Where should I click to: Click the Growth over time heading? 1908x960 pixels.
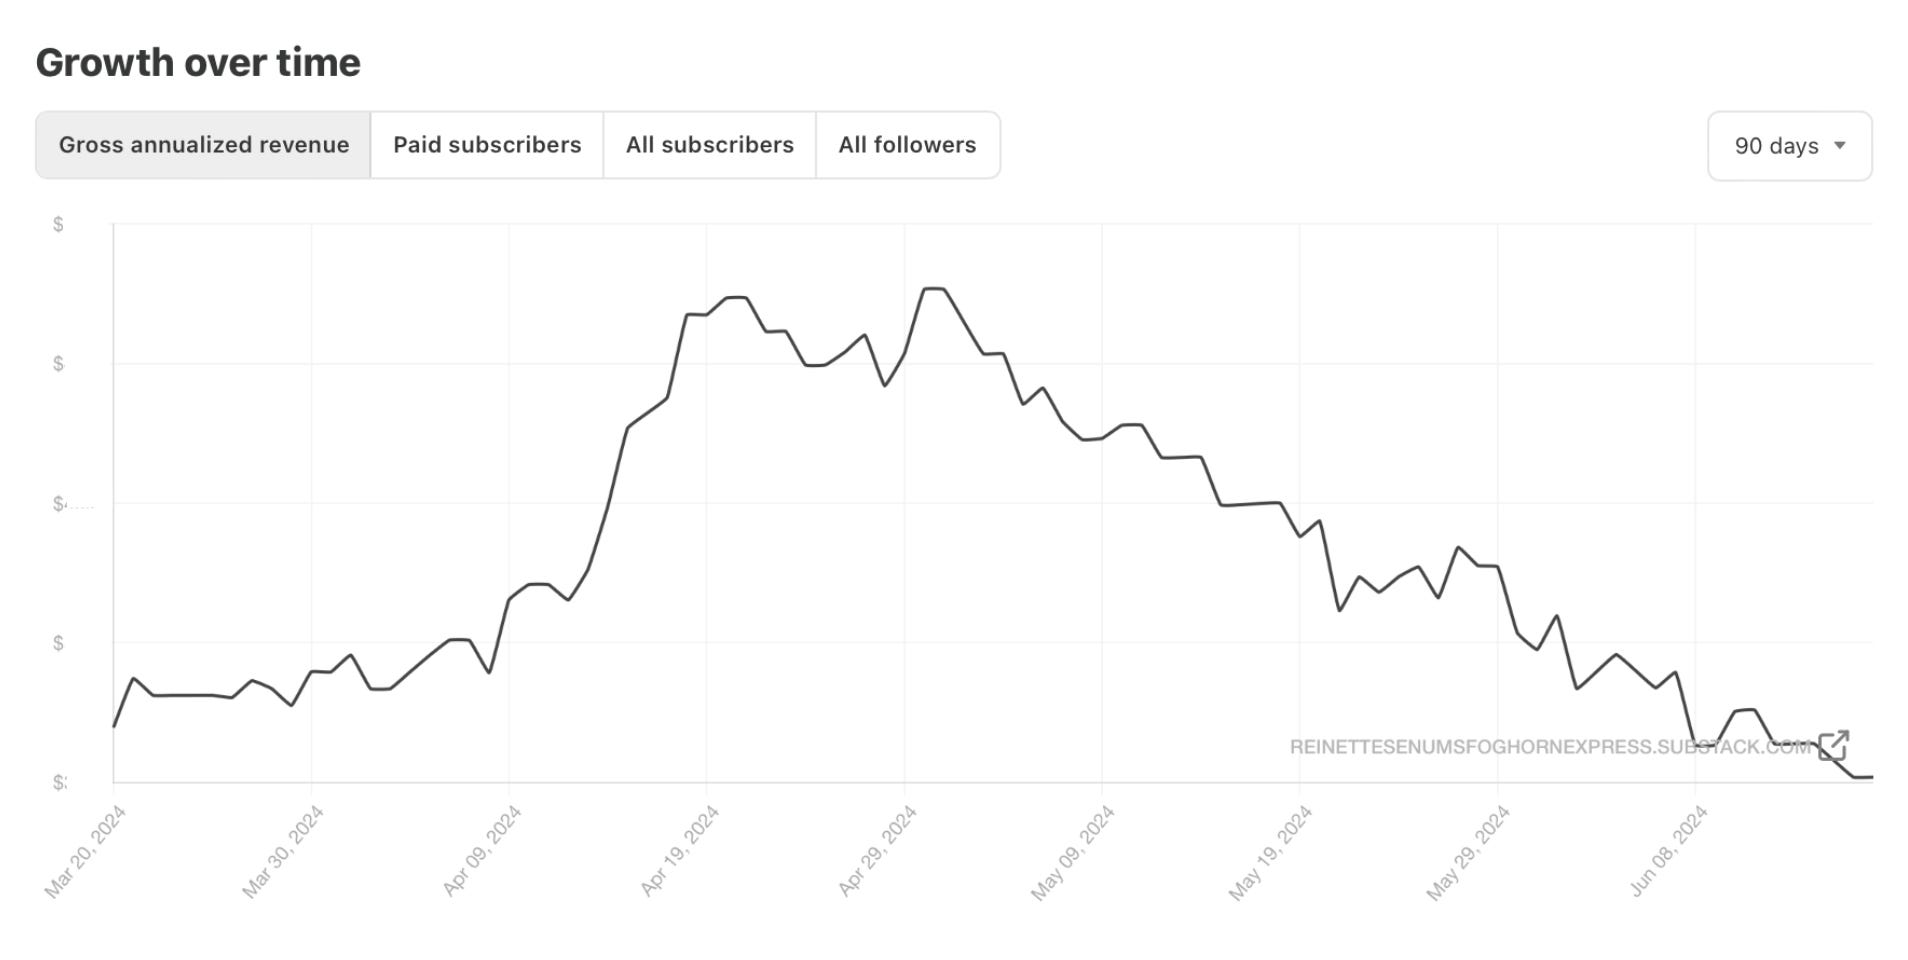click(x=198, y=62)
